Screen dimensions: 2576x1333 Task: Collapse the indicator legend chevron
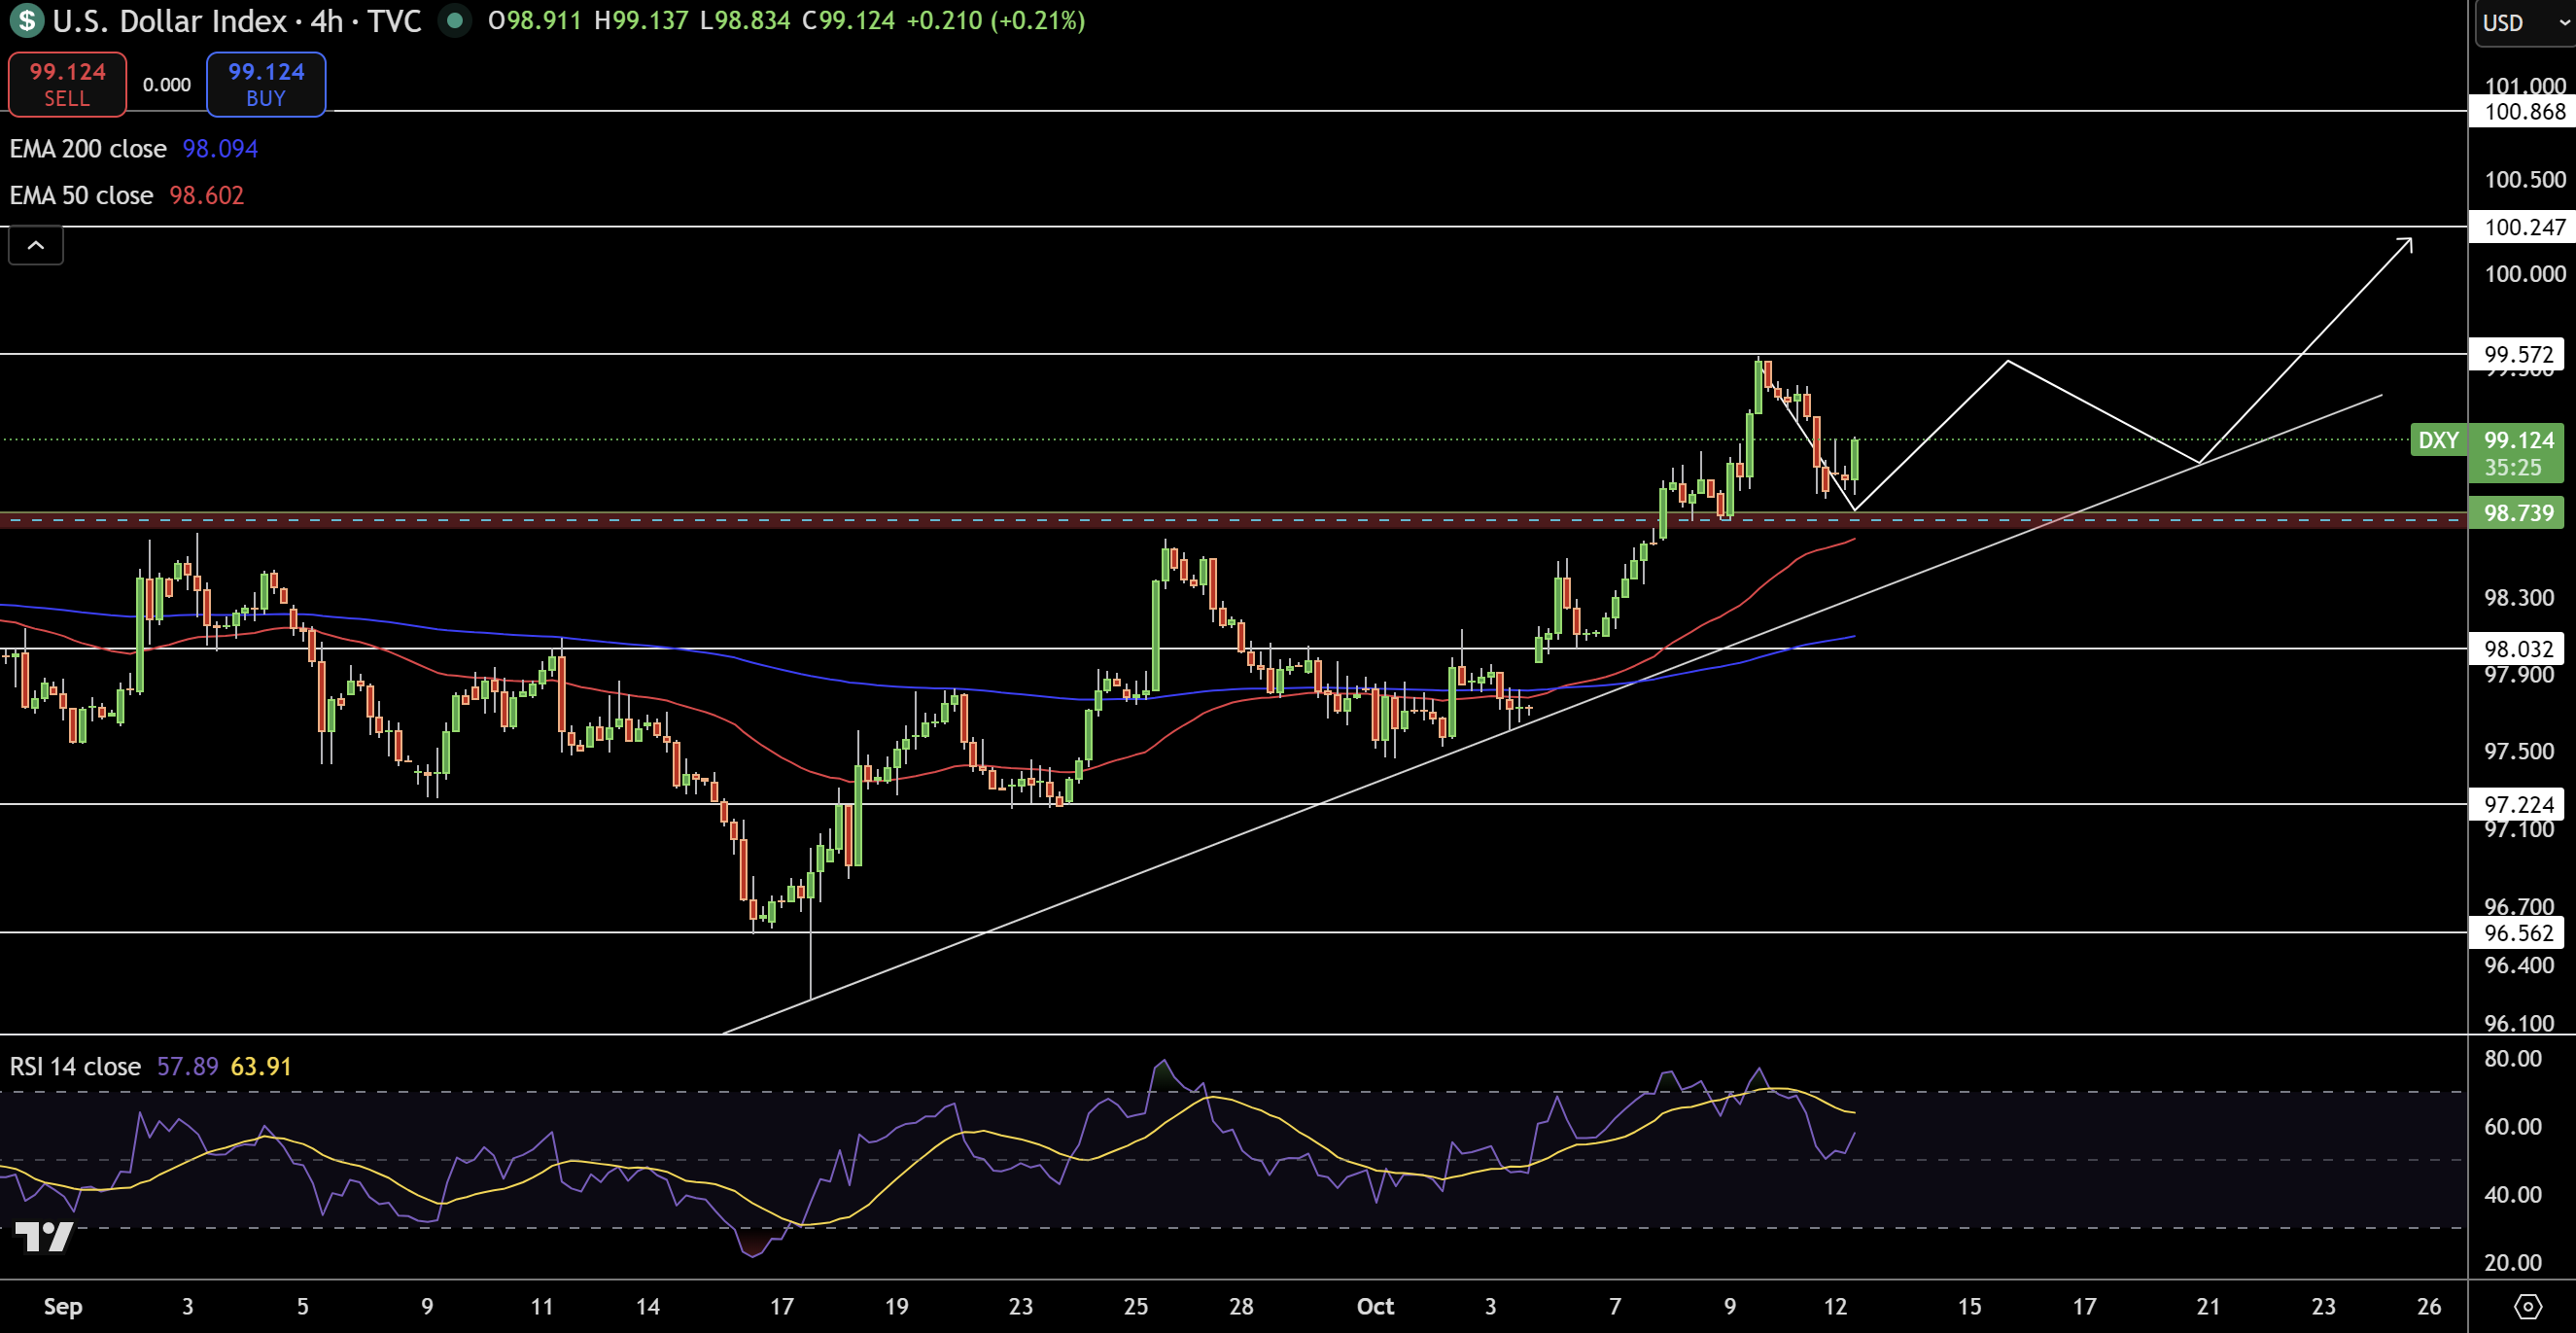click(x=36, y=245)
